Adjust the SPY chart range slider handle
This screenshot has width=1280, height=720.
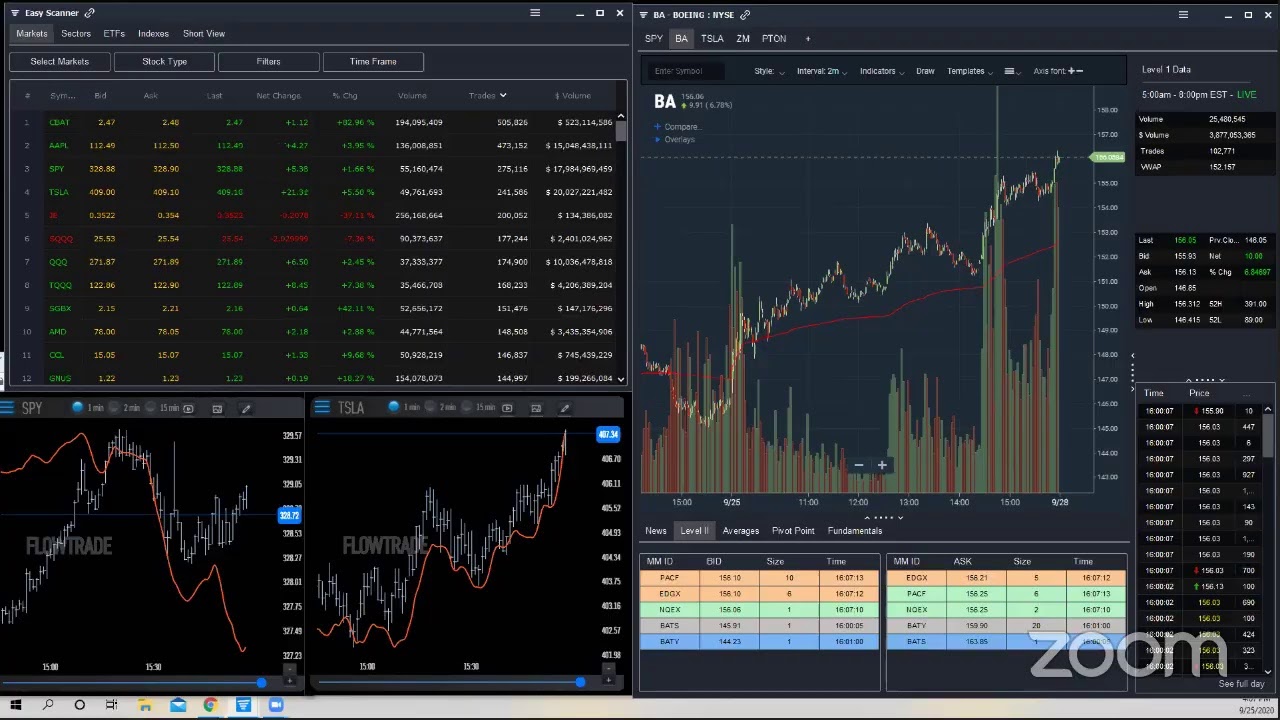tap(261, 683)
